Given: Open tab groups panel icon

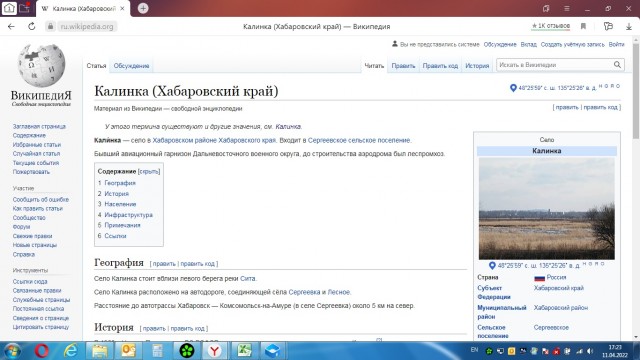Looking at the screenshot, I should (x=25, y=8).
